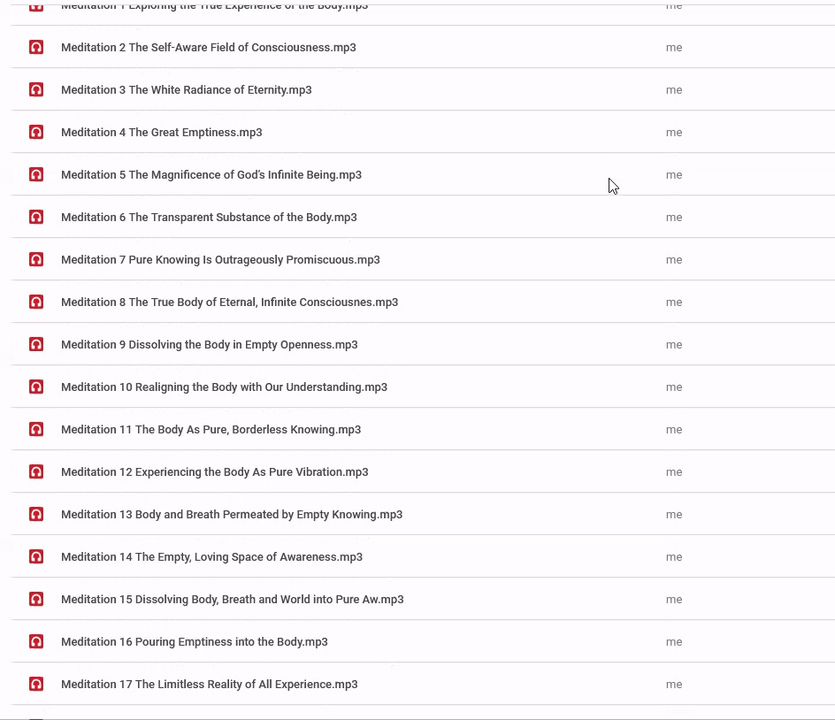This screenshot has width=835, height=720.
Task: Click the Meditation 6 audio file icon
Action: (36, 217)
